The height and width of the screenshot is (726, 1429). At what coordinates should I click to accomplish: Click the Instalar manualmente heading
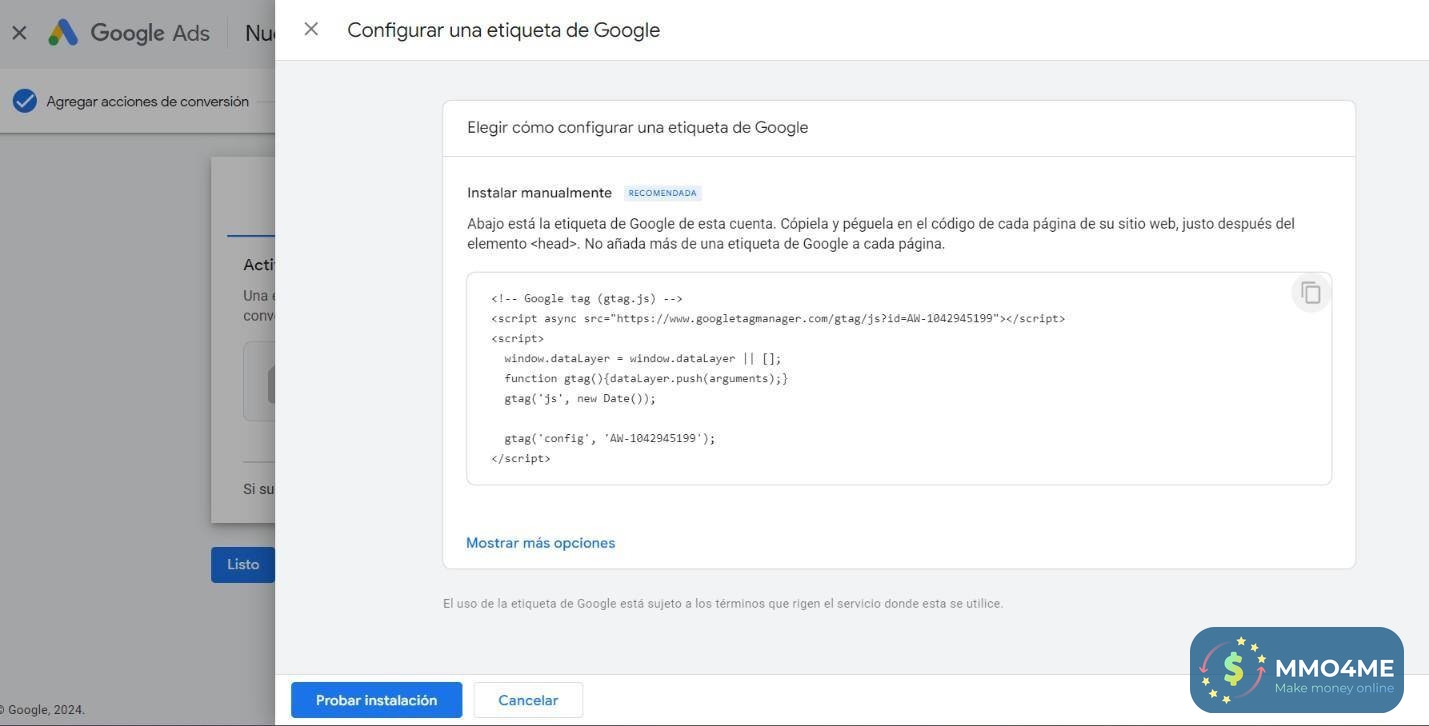[x=539, y=193]
